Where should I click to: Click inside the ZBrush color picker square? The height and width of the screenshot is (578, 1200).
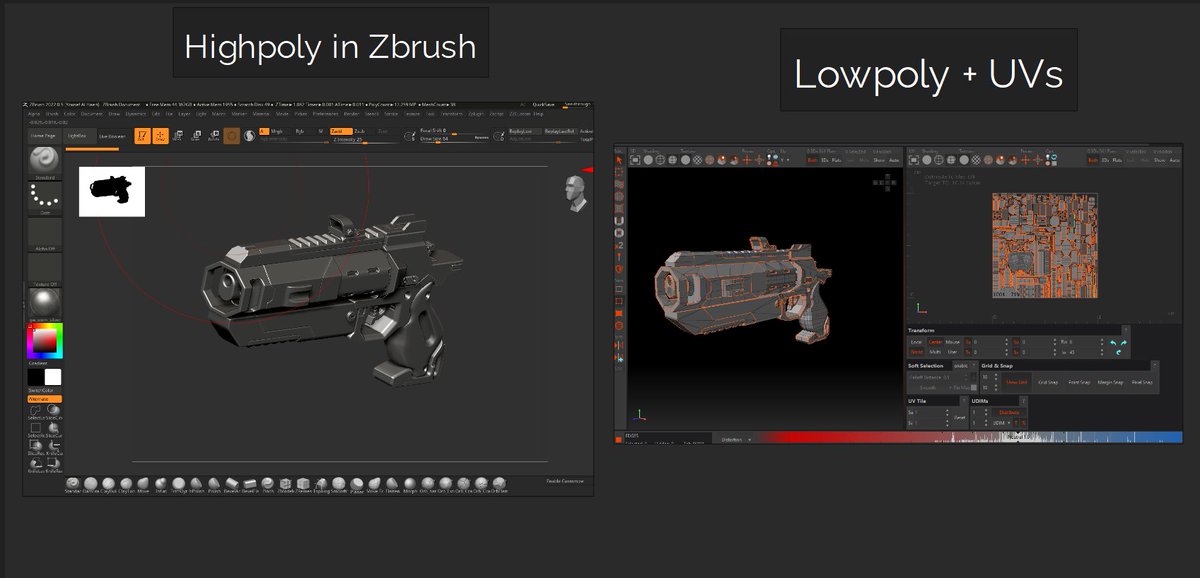point(45,343)
